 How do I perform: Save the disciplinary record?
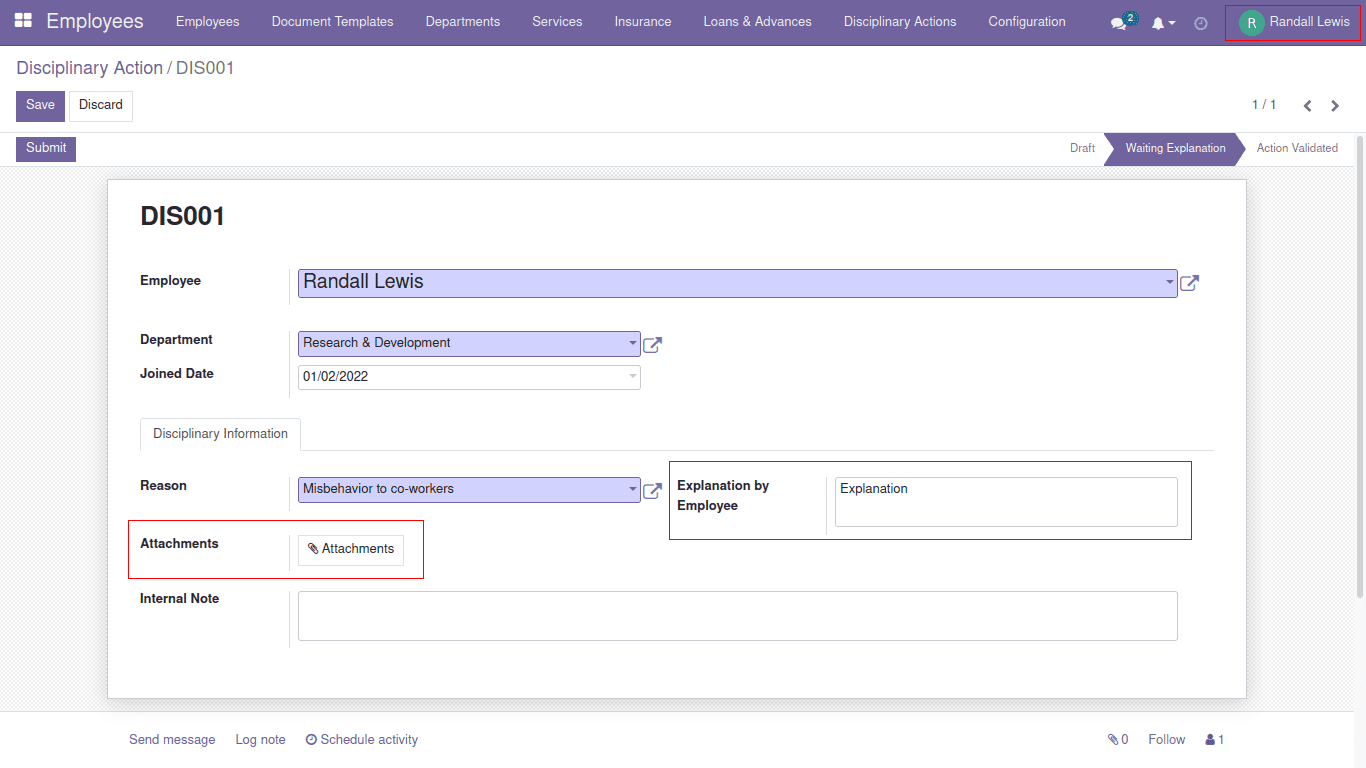point(39,105)
